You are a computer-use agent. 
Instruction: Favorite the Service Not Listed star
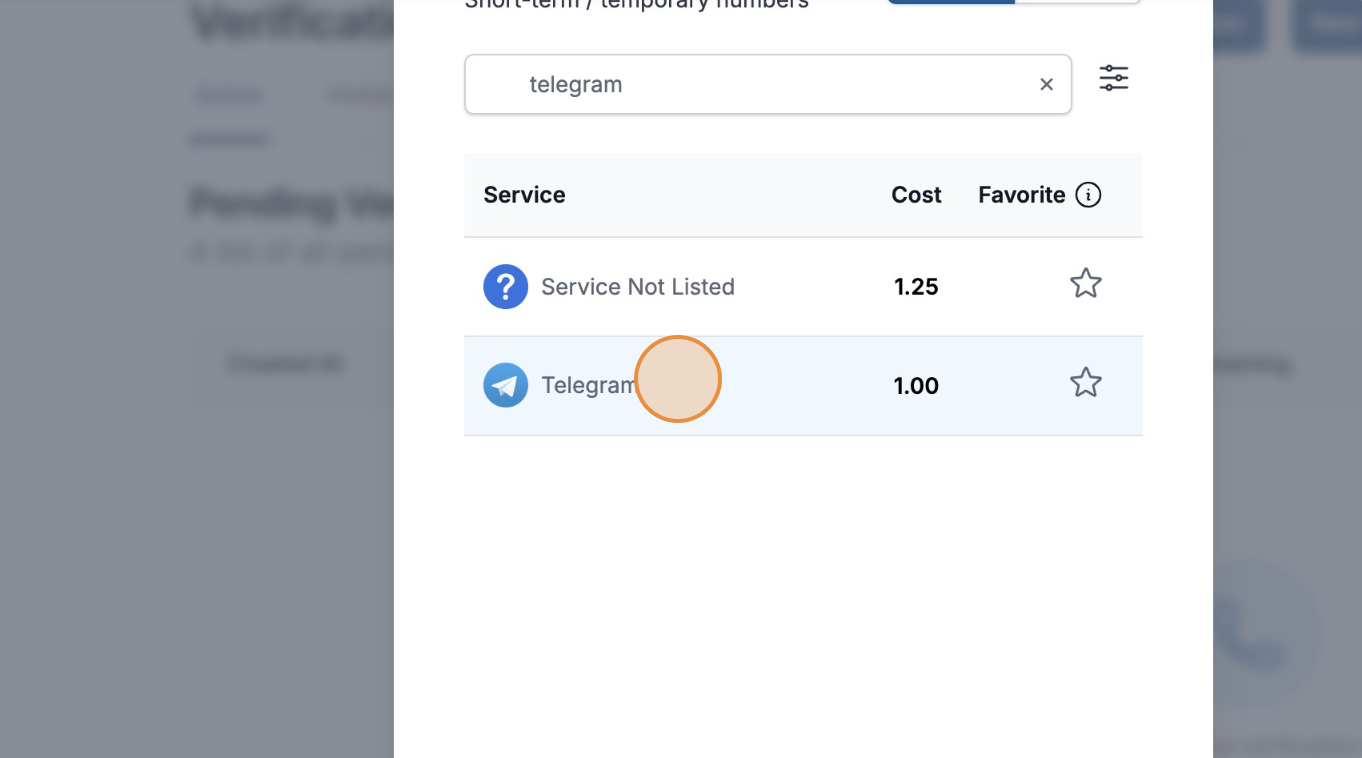1086,285
